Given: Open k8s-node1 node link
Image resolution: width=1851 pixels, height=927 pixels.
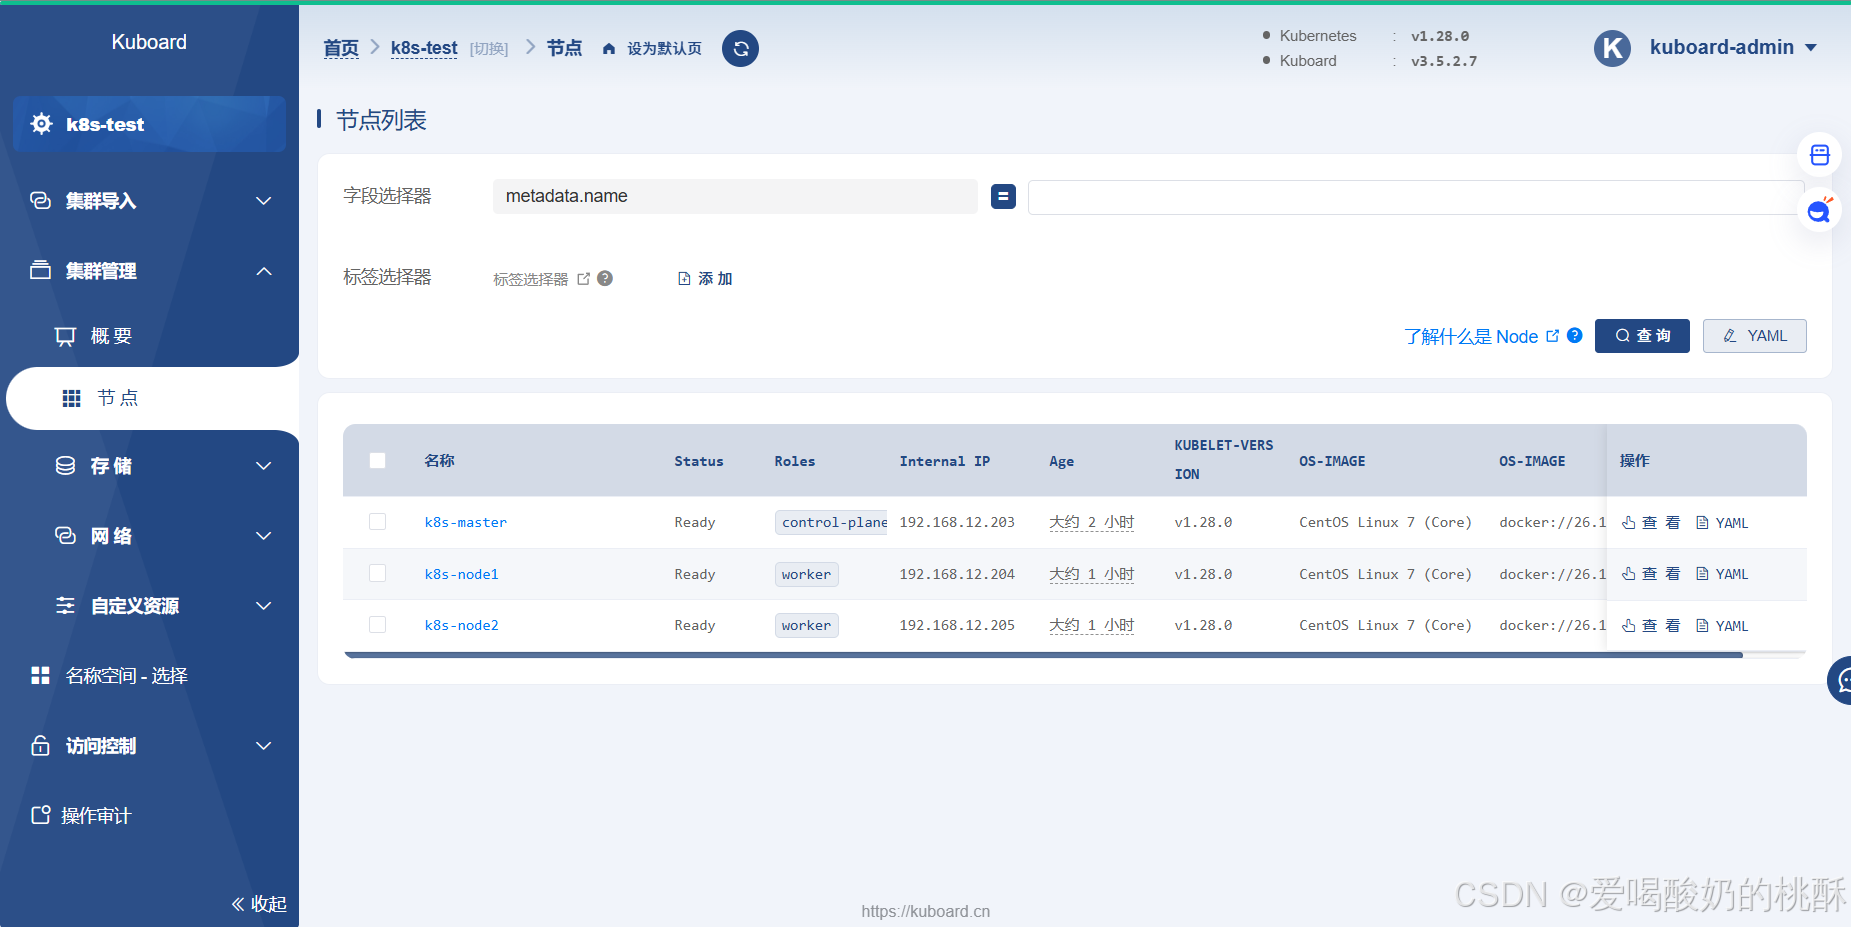Looking at the screenshot, I should (x=462, y=574).
